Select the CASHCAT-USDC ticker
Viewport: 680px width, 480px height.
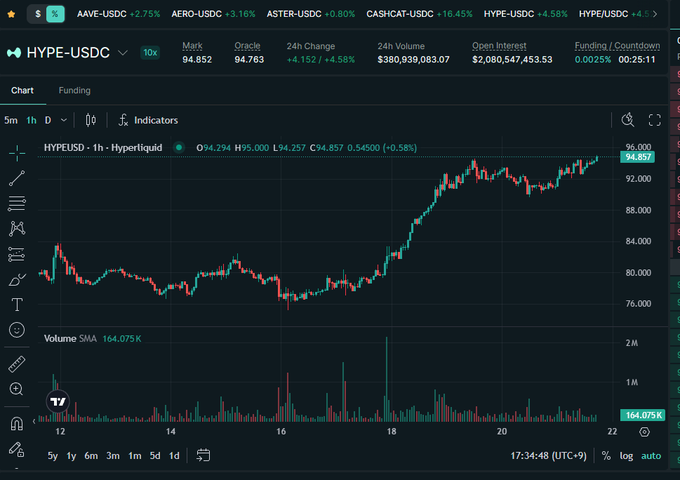419,14
